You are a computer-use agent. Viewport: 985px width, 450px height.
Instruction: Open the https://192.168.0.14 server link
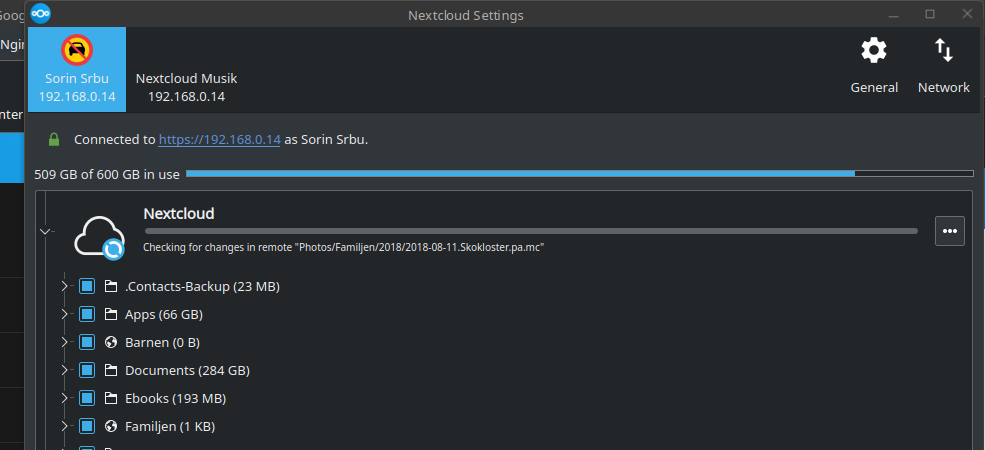pos(219,140)
